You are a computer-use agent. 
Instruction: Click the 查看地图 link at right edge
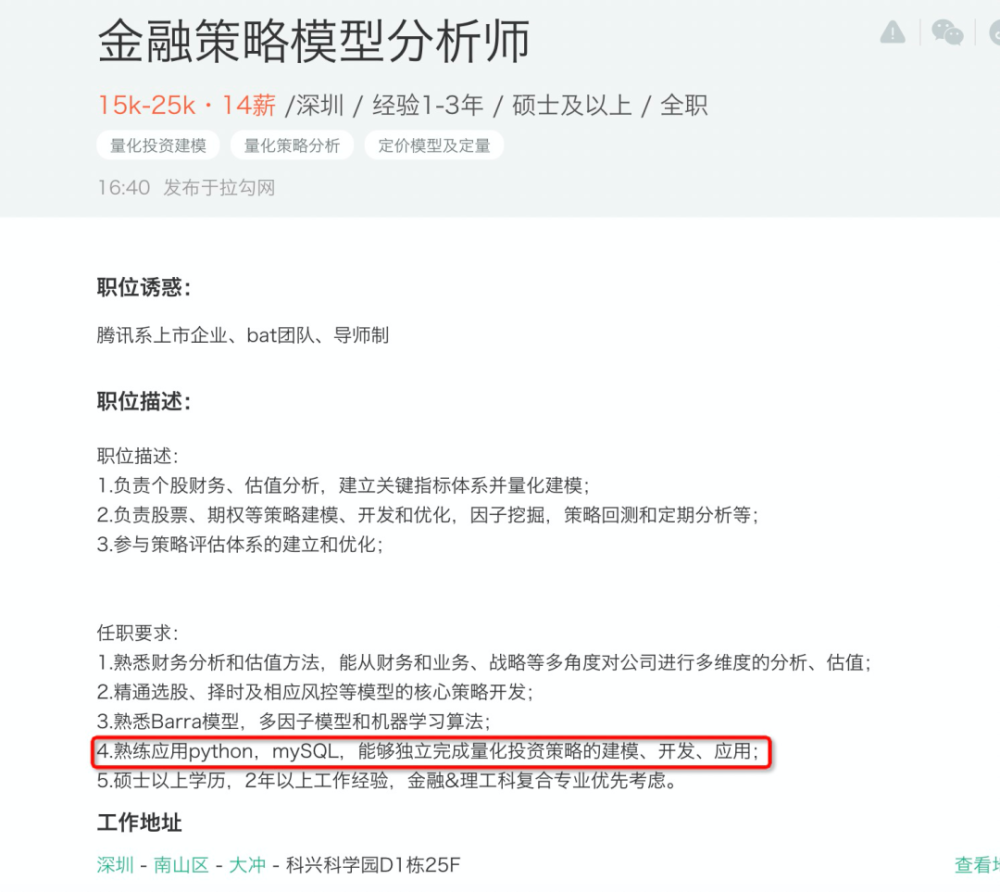(x=977, y=865)
